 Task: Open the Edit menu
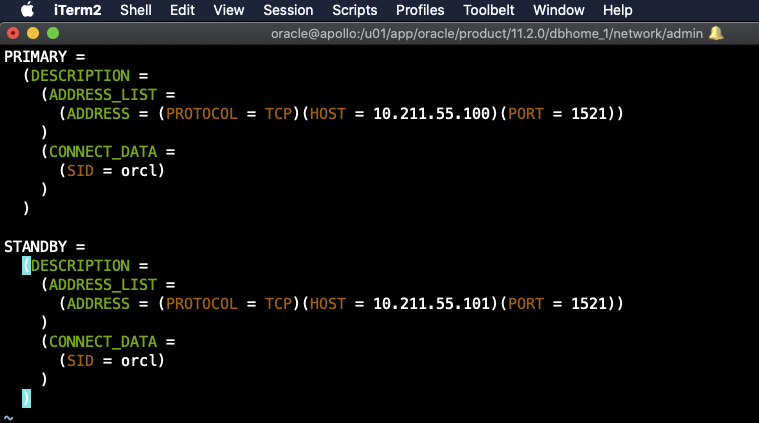click(182, 10)
